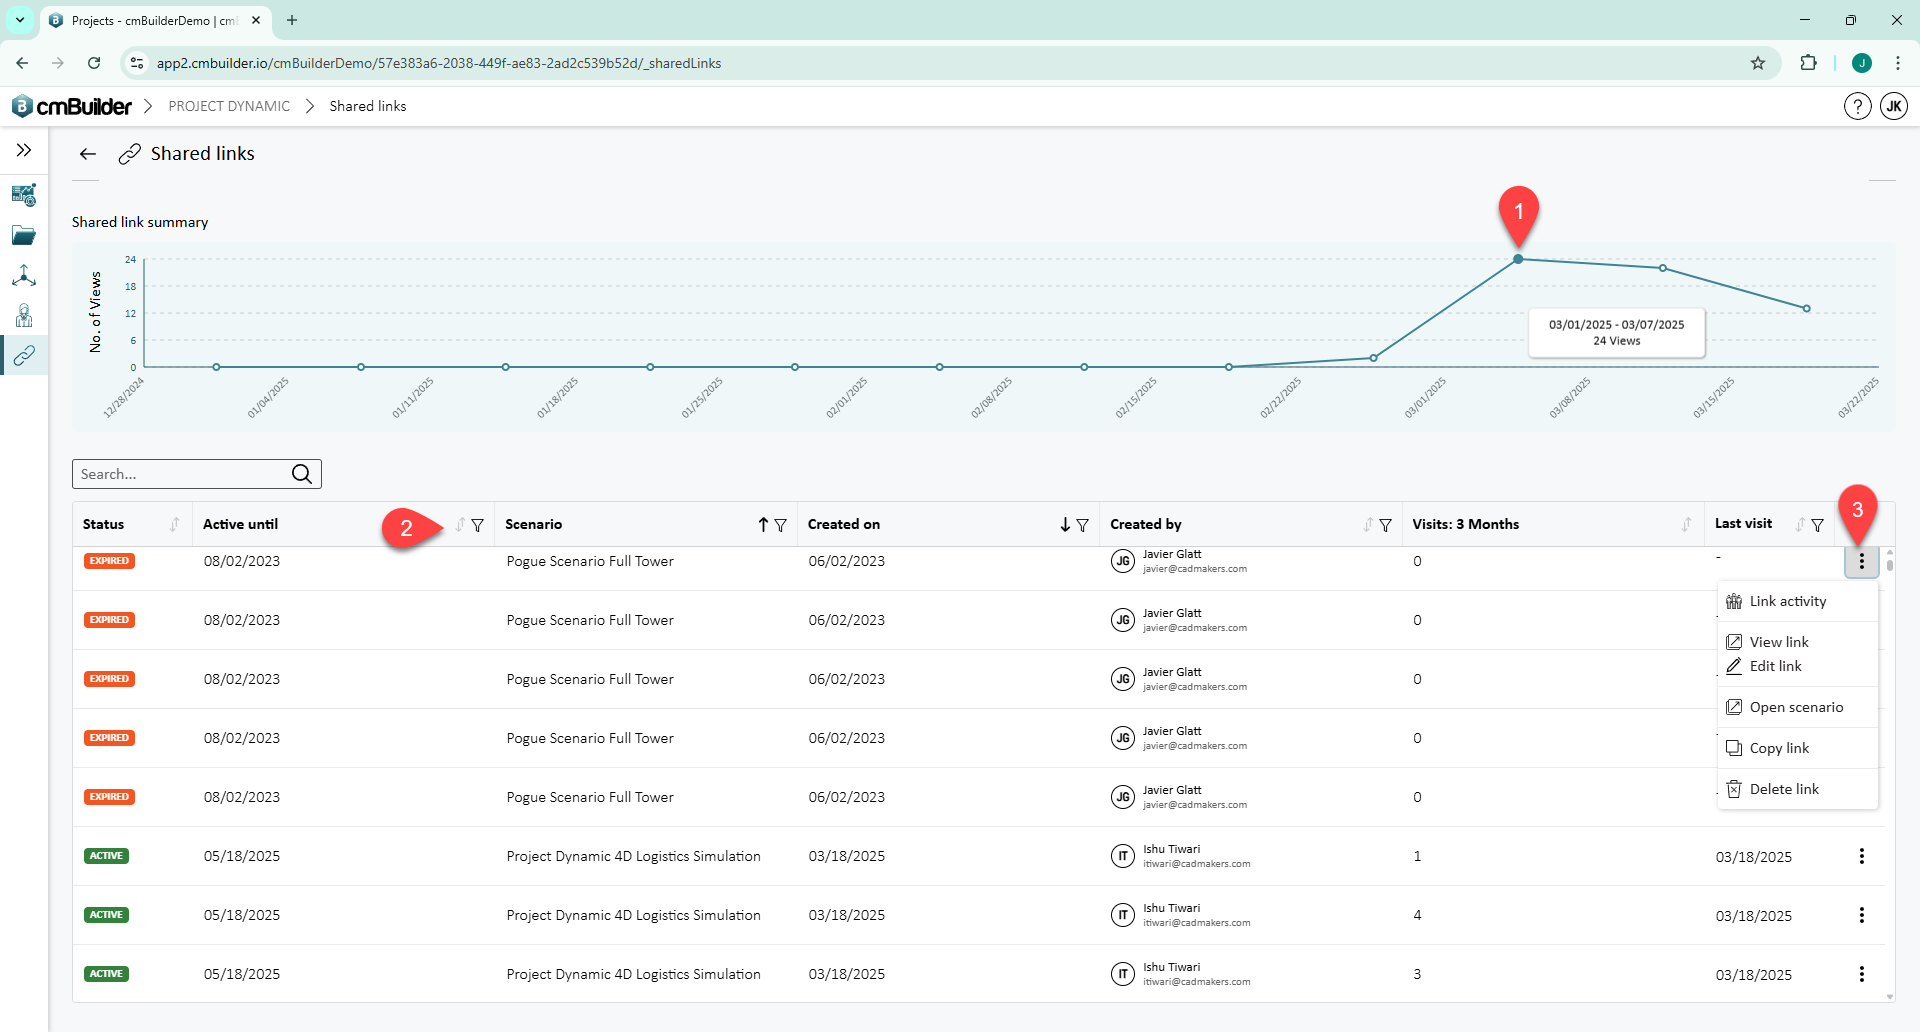The image size is (1920, 1032).
Task: Open the help question mark icon
Action: [x=1857, y=106]
